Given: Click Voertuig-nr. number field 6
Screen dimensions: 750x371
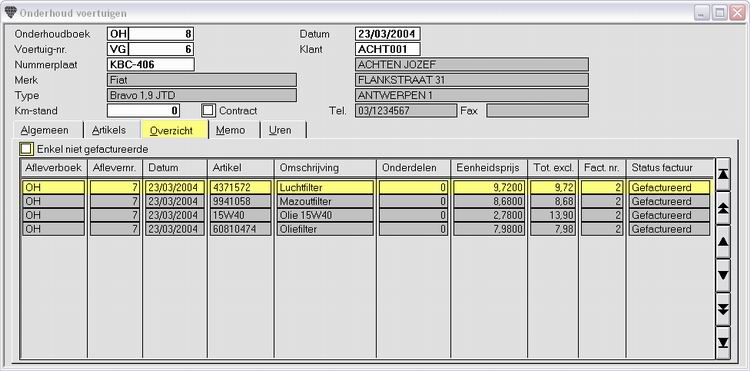Looking at the screenshot, I should click(x=161, y=49).
